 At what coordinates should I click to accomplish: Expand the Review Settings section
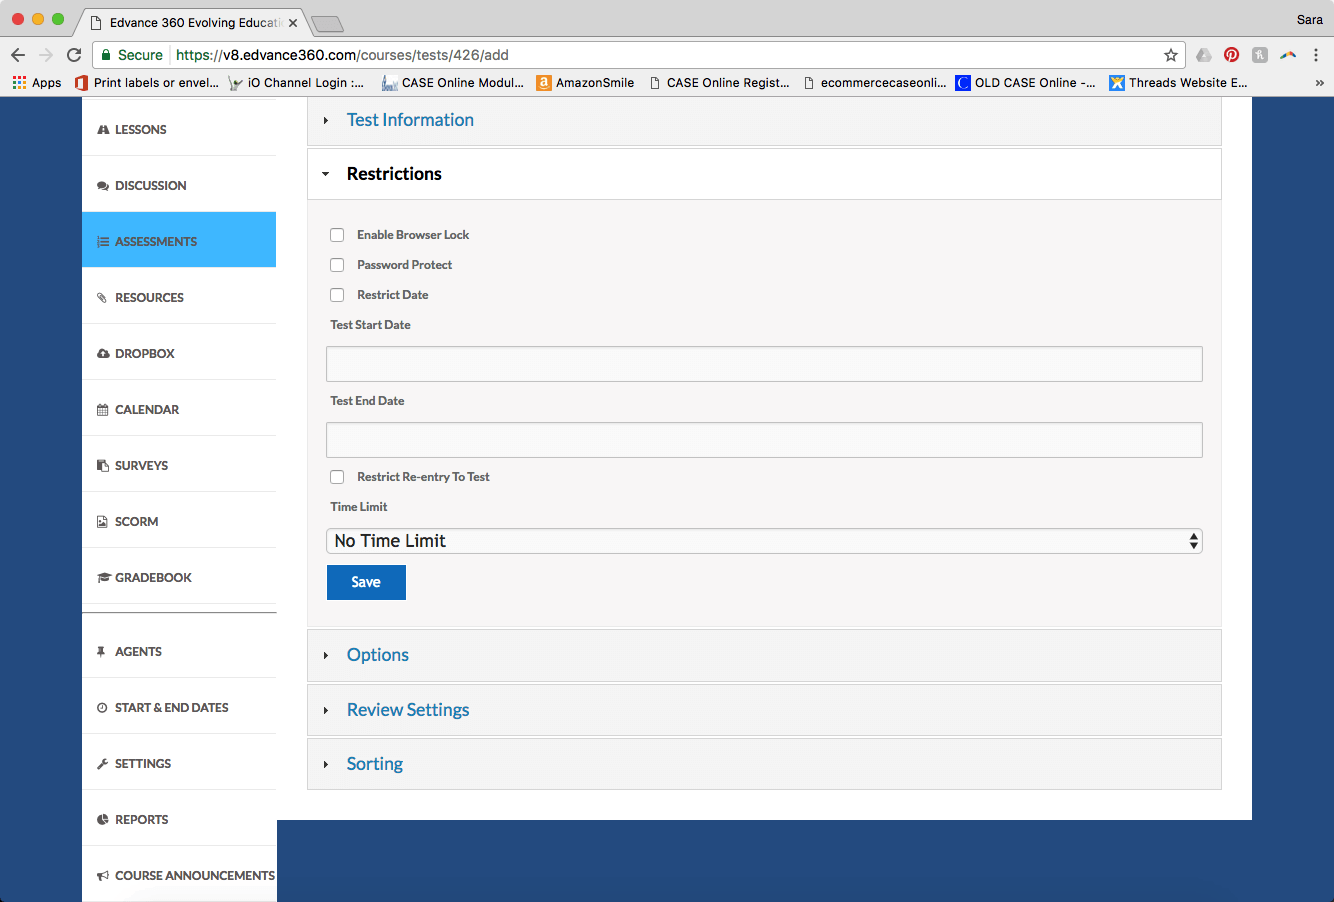(407, 710)
